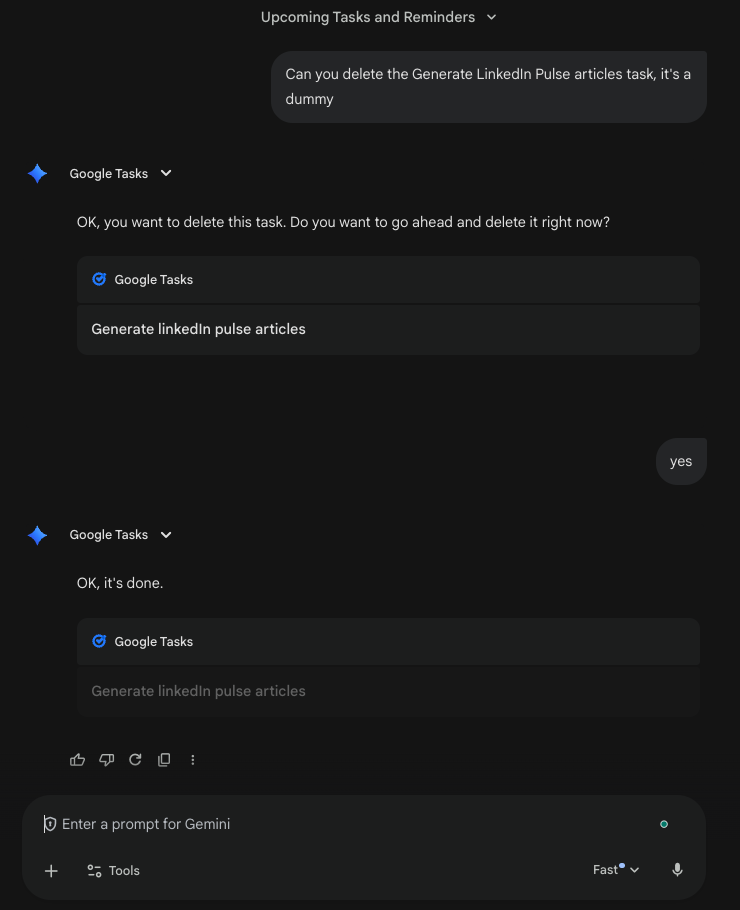The width and height of the screenshot is (740, 910).
Task: Expand the Upcoming Tasks and Reminders title chevron
Action: tap(491, 17)
